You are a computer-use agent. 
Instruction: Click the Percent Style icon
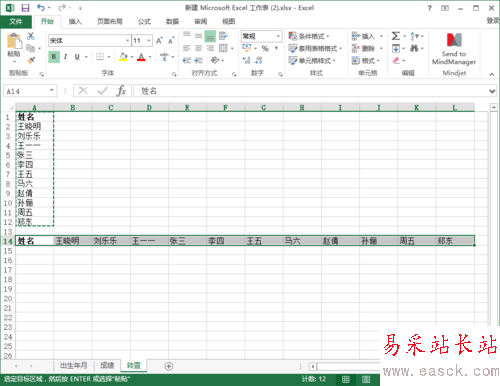tap(265, 48)
